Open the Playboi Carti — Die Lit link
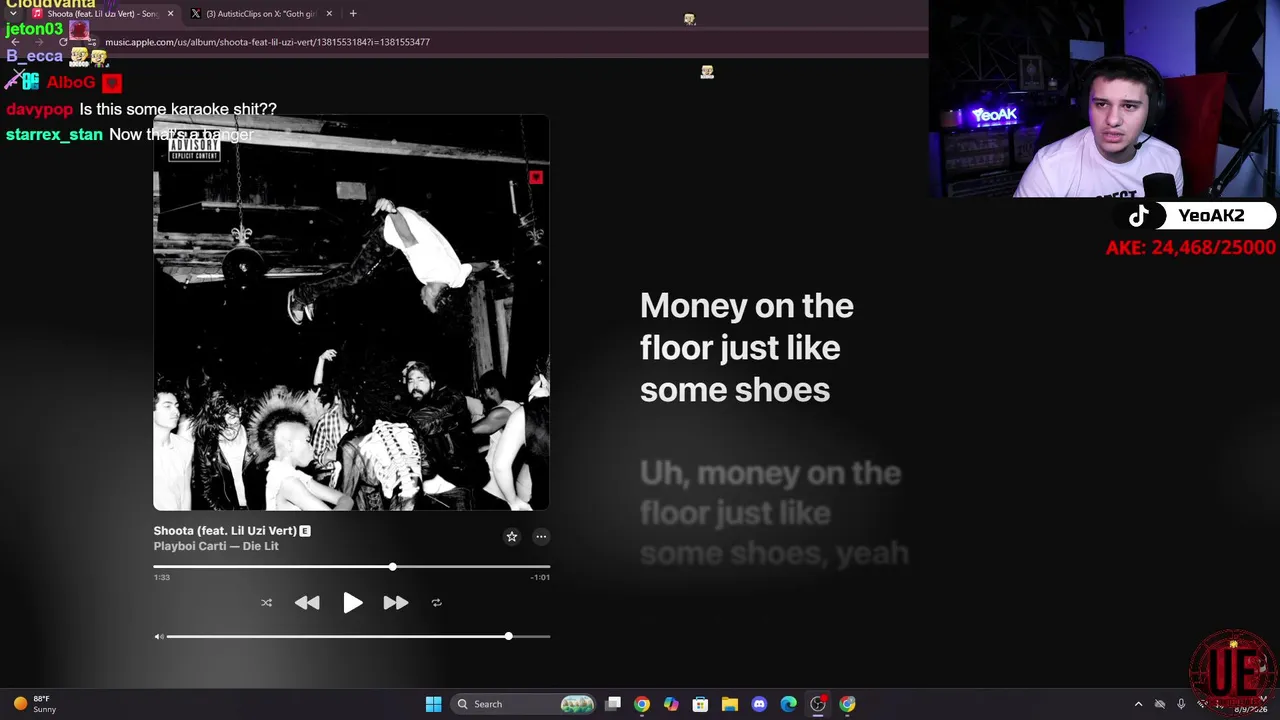 coord(216,546)
